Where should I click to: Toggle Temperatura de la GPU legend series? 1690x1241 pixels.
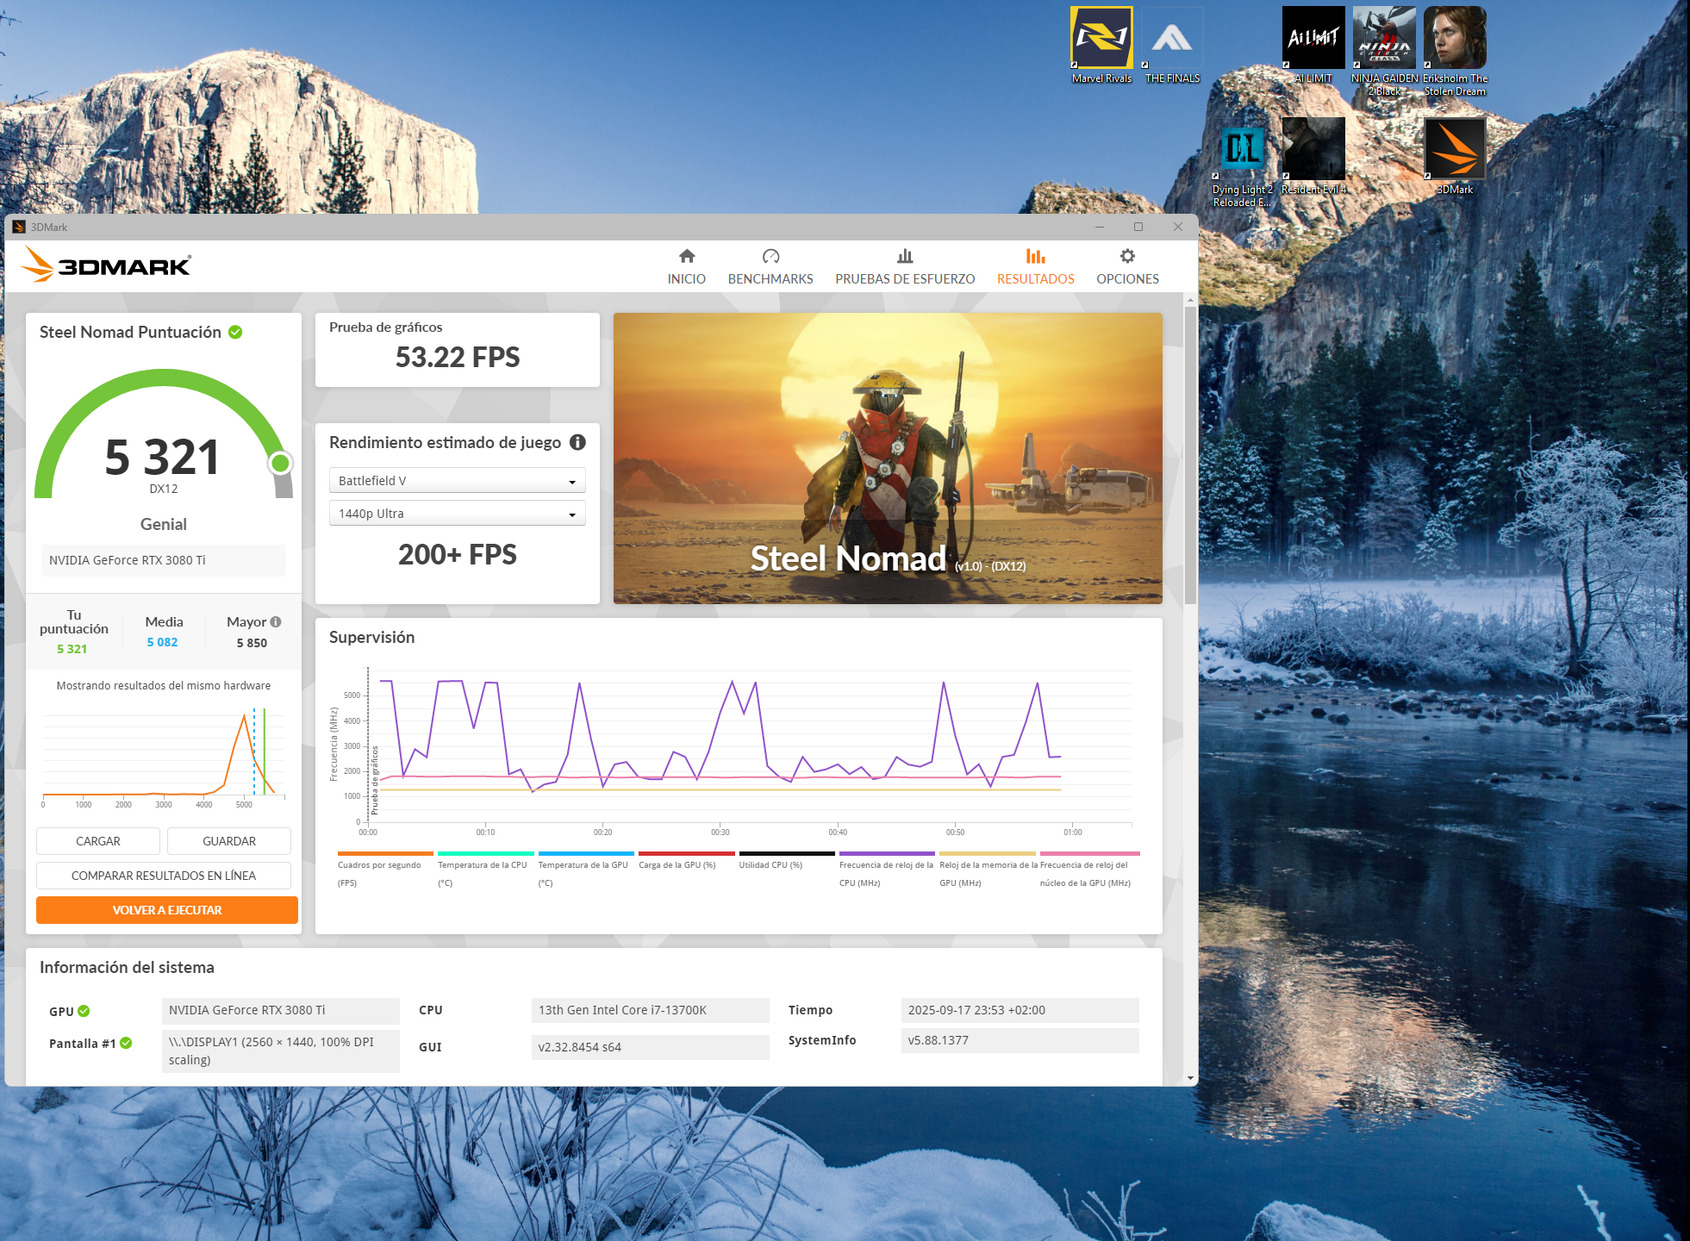[x=585, y=869]
